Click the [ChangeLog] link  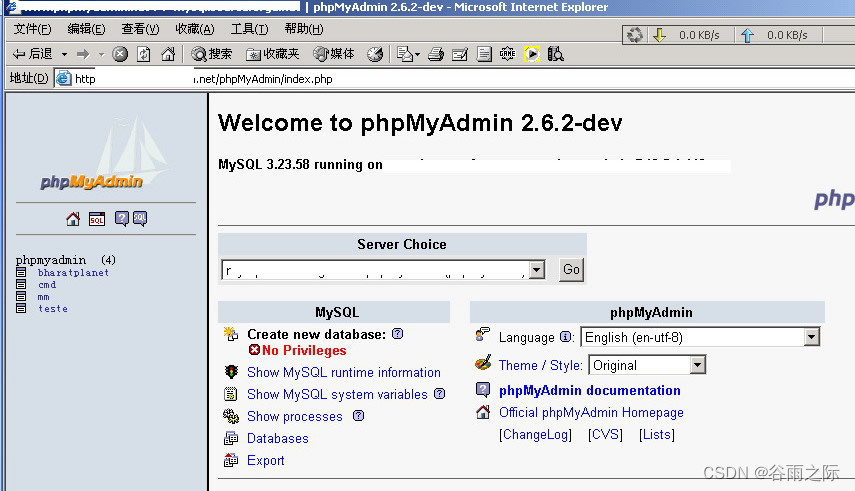535,434
